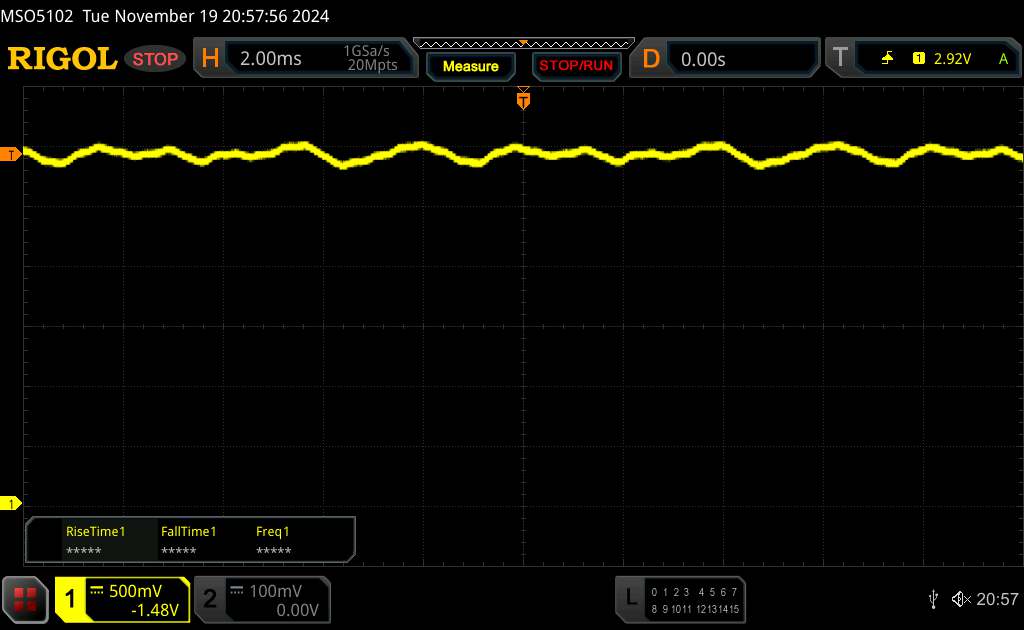Click the FallTime1 measurement

[x=188, y=541]
